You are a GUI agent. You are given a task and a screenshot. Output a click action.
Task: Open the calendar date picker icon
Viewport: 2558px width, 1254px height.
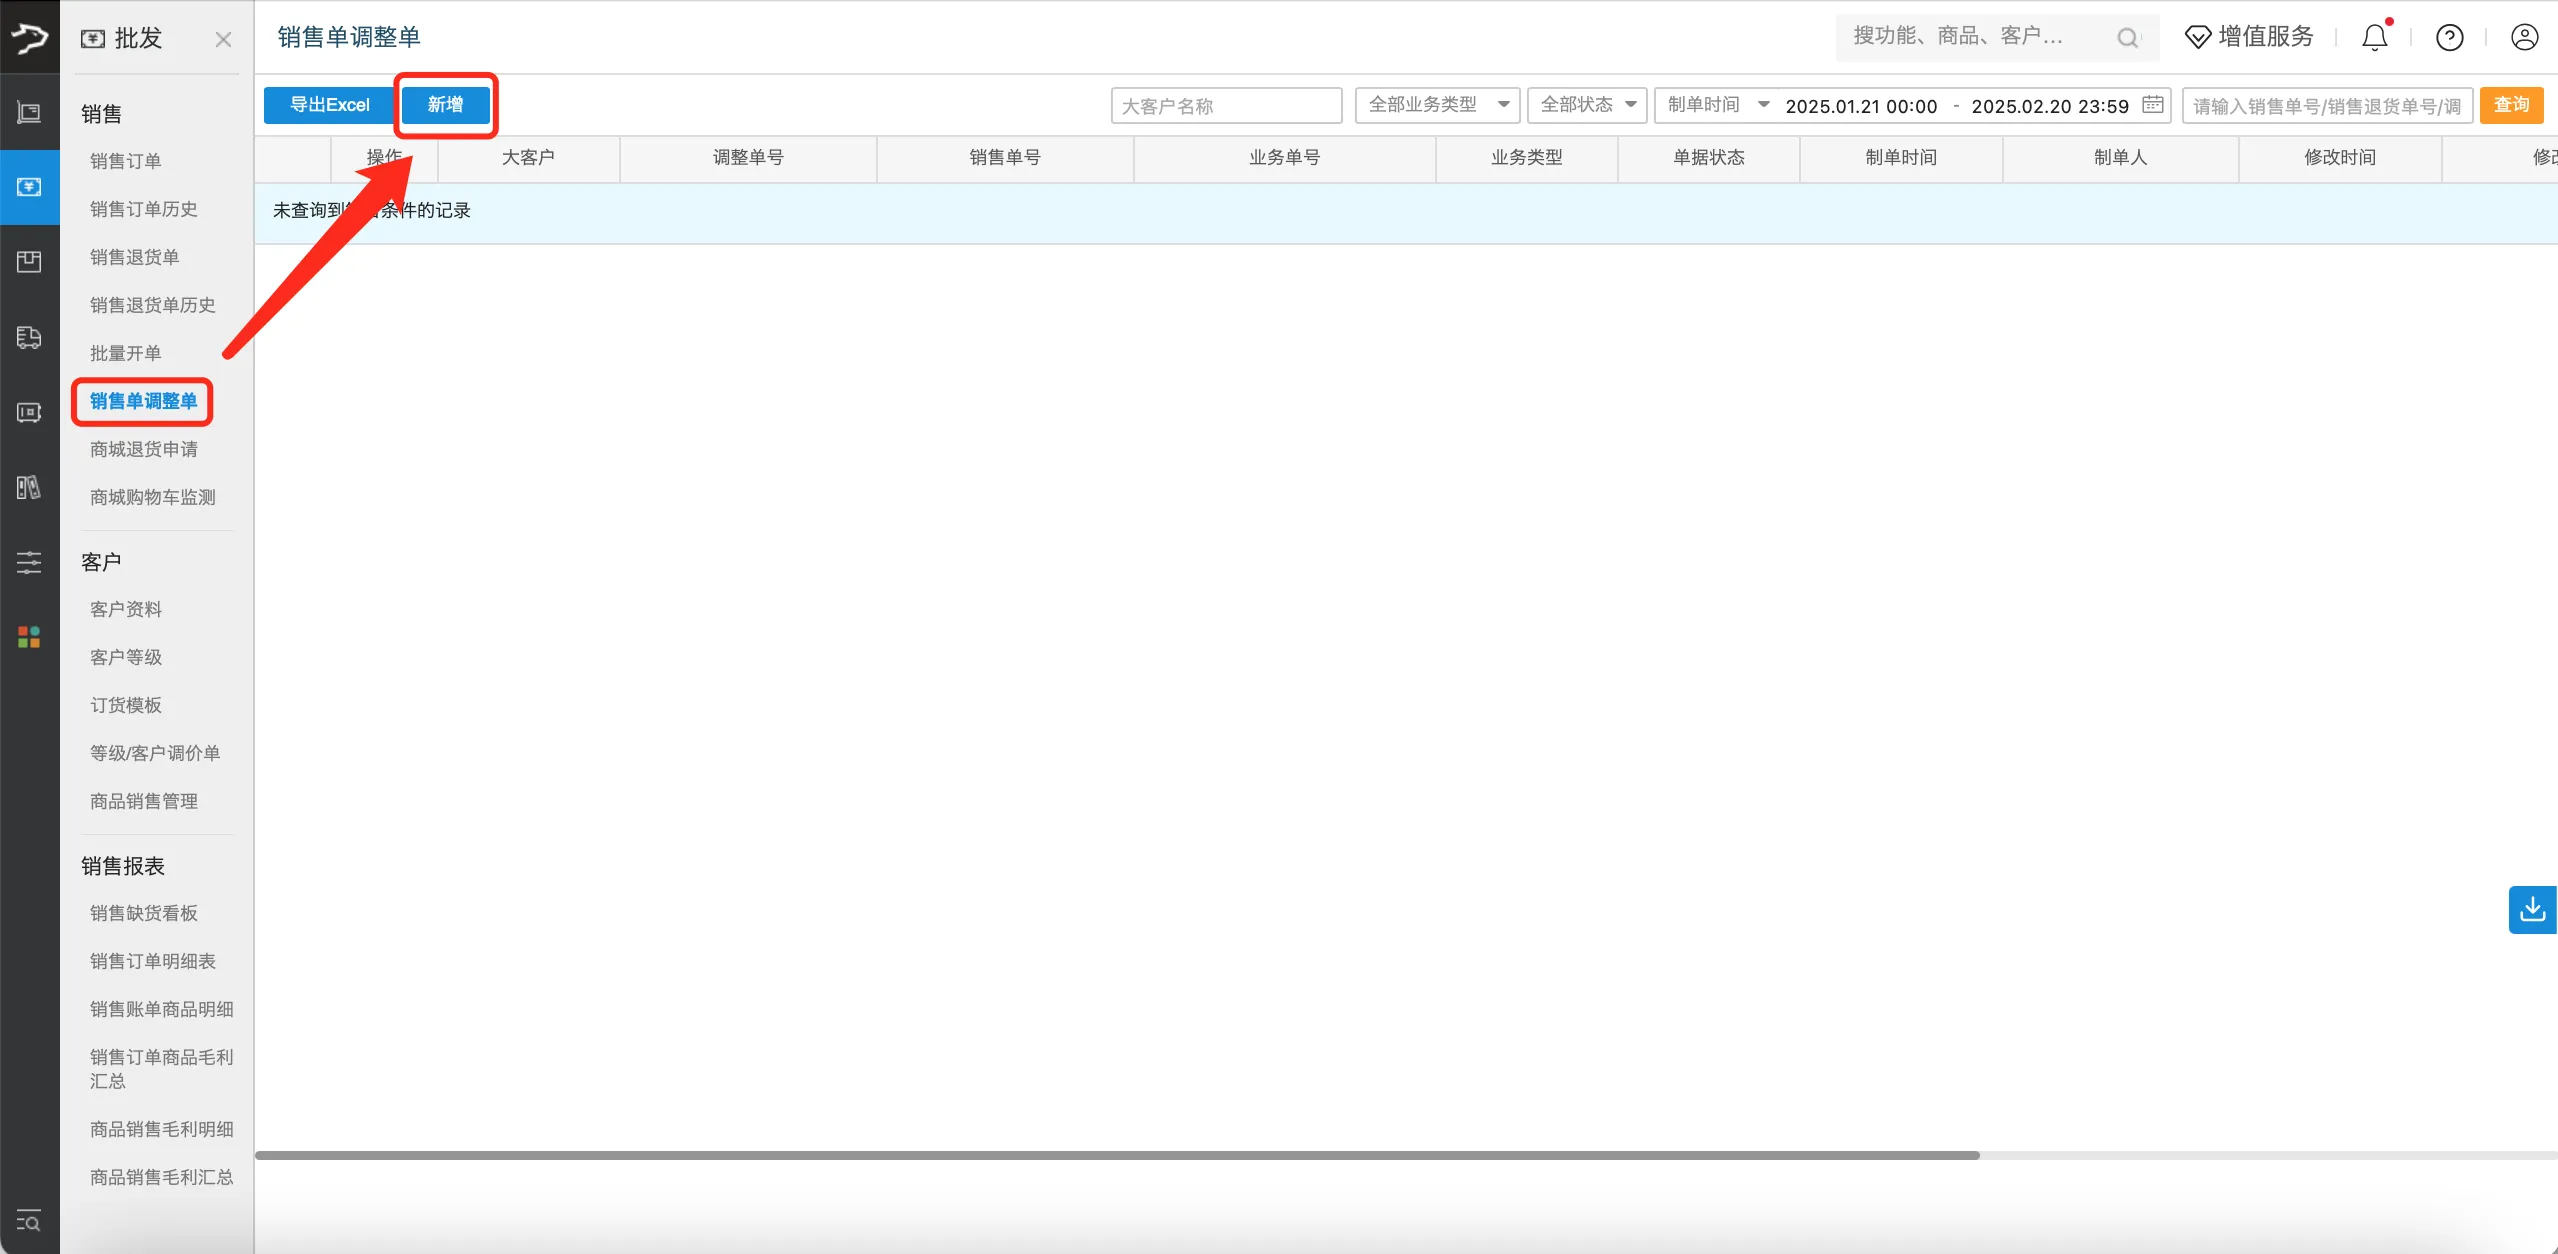[x=2153, y=105]
